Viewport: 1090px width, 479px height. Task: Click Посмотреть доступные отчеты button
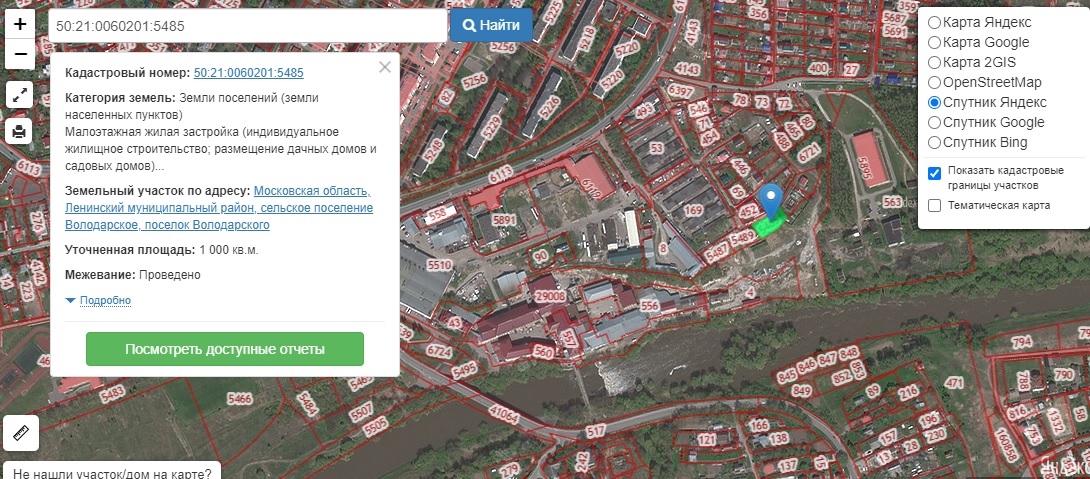click(225, 349)
